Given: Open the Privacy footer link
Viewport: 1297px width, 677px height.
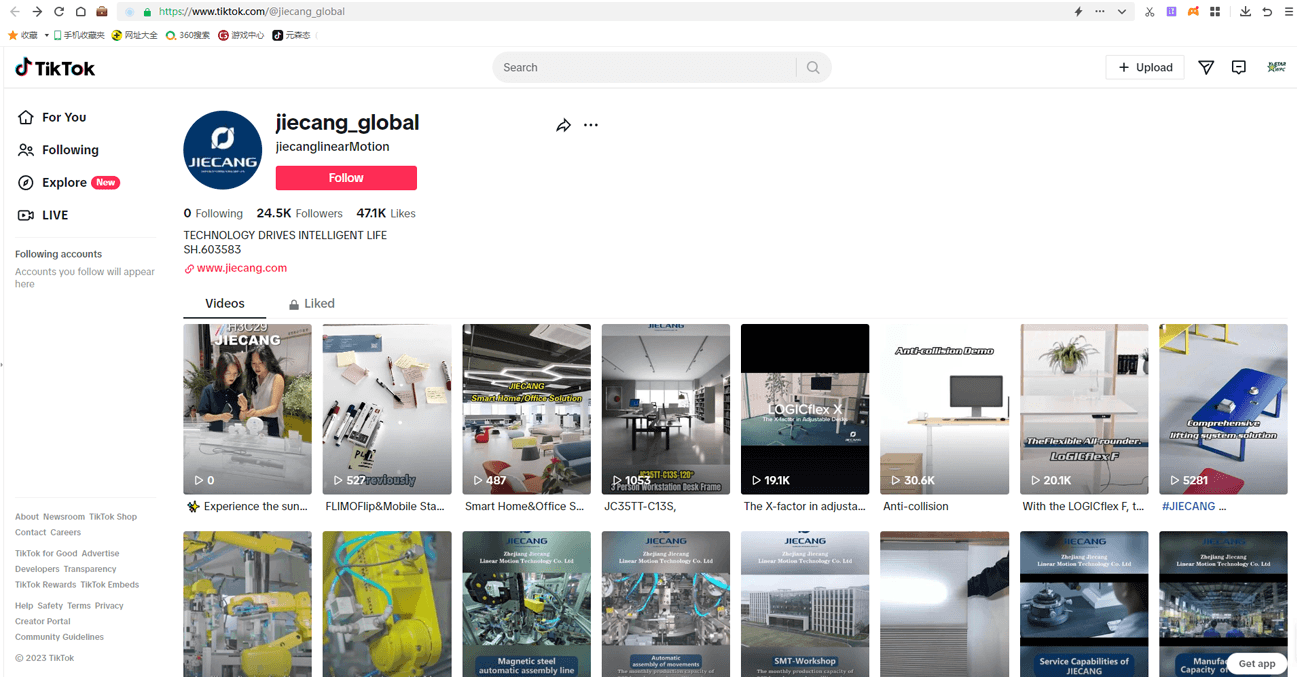Looking at the screenshot, I should pyautogui.click(x=109, y=606).
